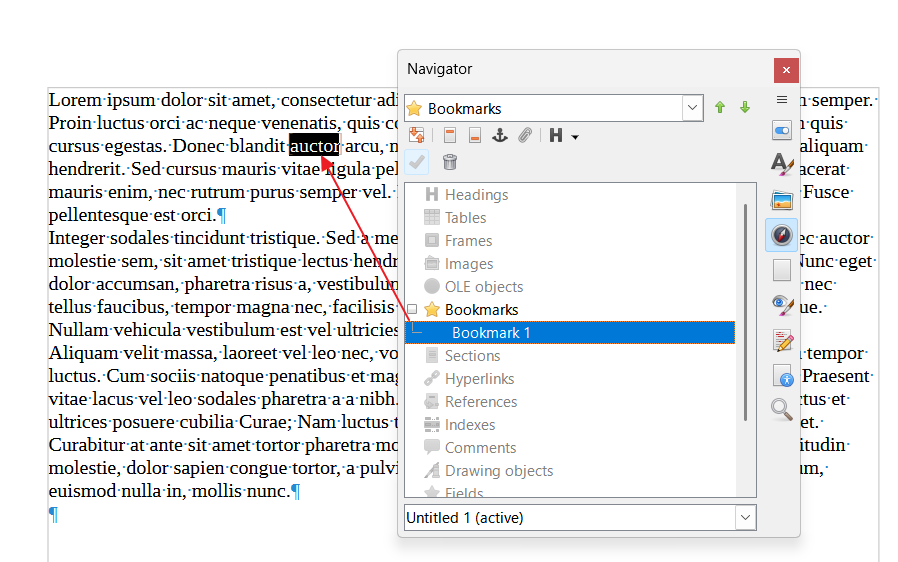Collapse the Bookmarks tree node
The width and height of the screenshot is (898, 562).
[412, 310]
